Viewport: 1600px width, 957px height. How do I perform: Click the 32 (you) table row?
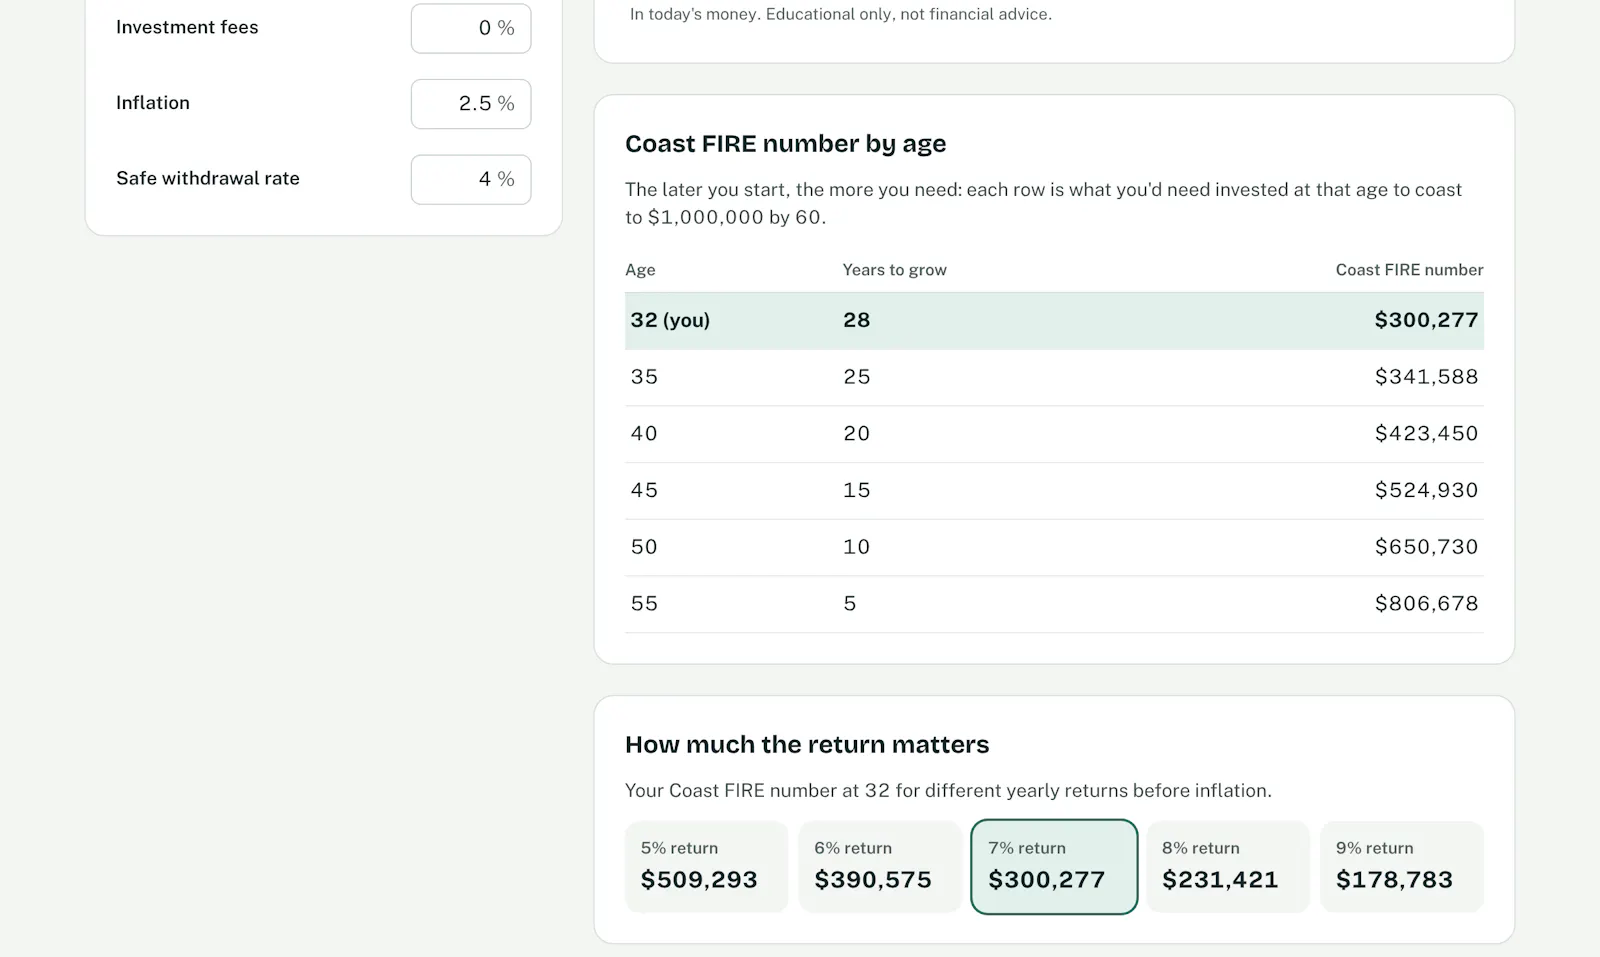(x=1054, y=321)
